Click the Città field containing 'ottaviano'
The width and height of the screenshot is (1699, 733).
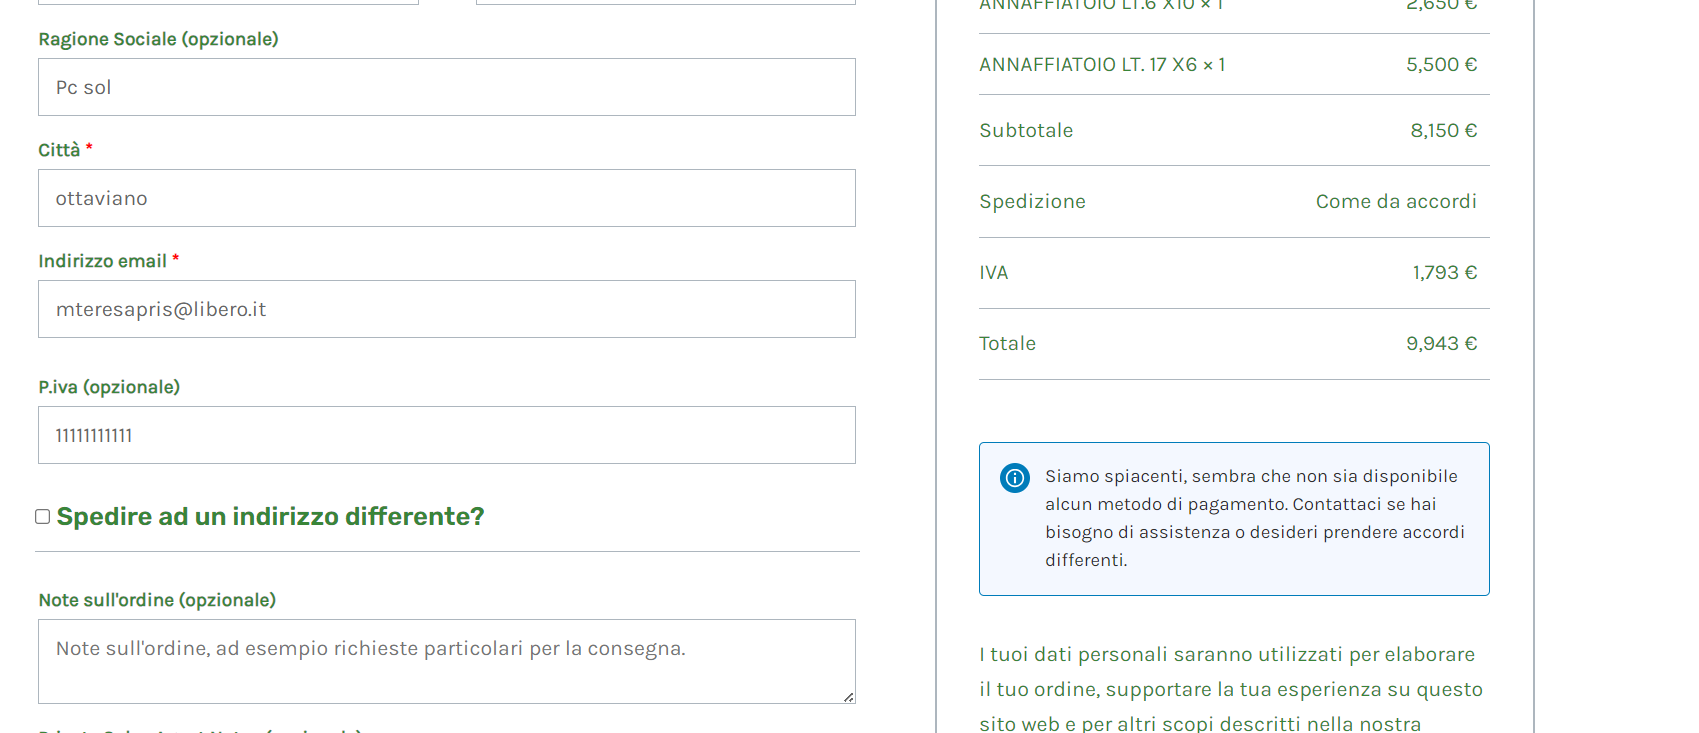(447, 198)
